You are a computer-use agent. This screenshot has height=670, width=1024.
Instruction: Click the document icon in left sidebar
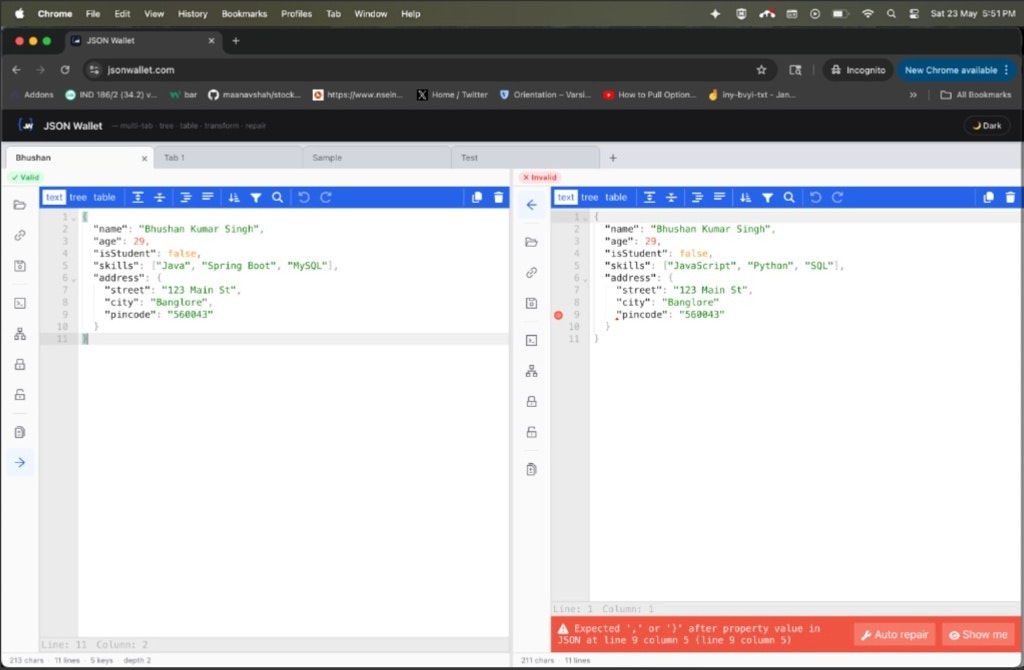point(20,432)
